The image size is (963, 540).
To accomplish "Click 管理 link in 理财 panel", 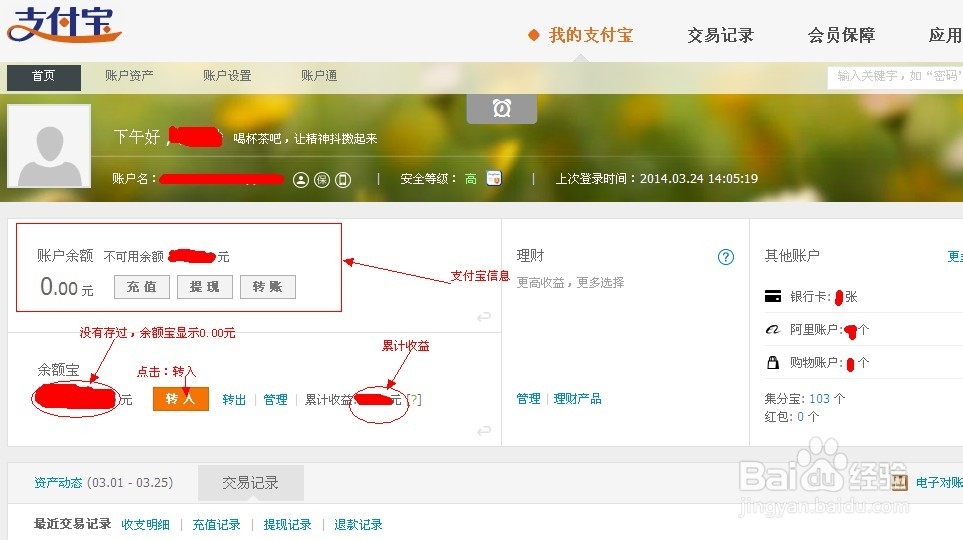I will point(528,399).
